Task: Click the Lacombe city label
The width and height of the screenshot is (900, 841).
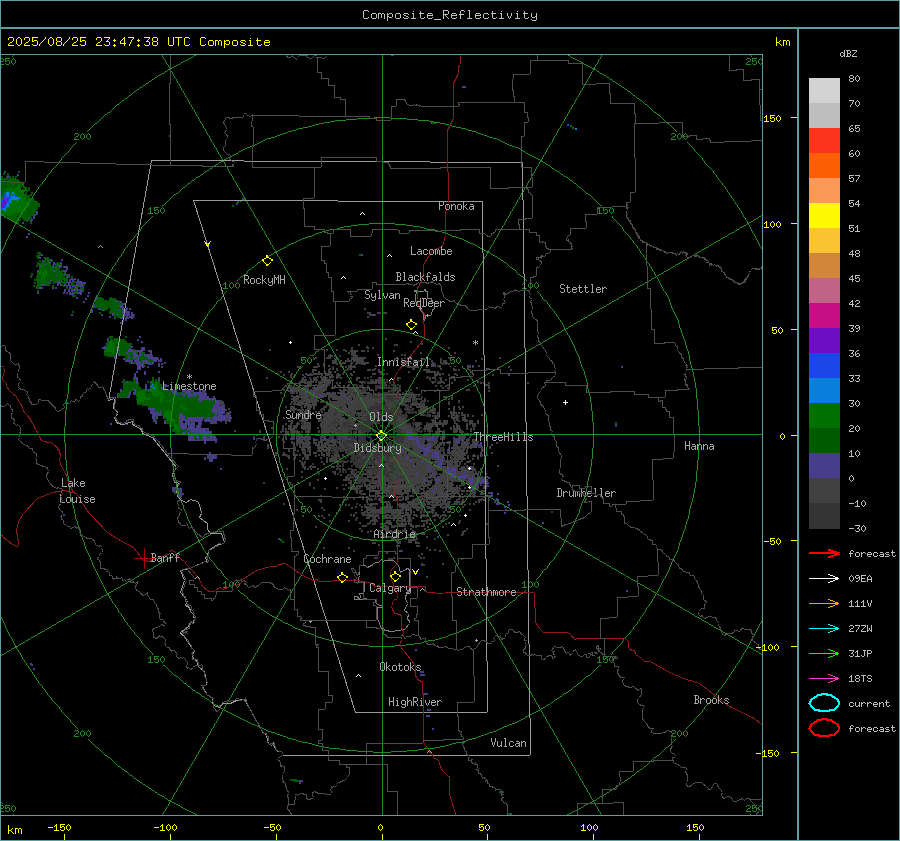Action: 431,251
